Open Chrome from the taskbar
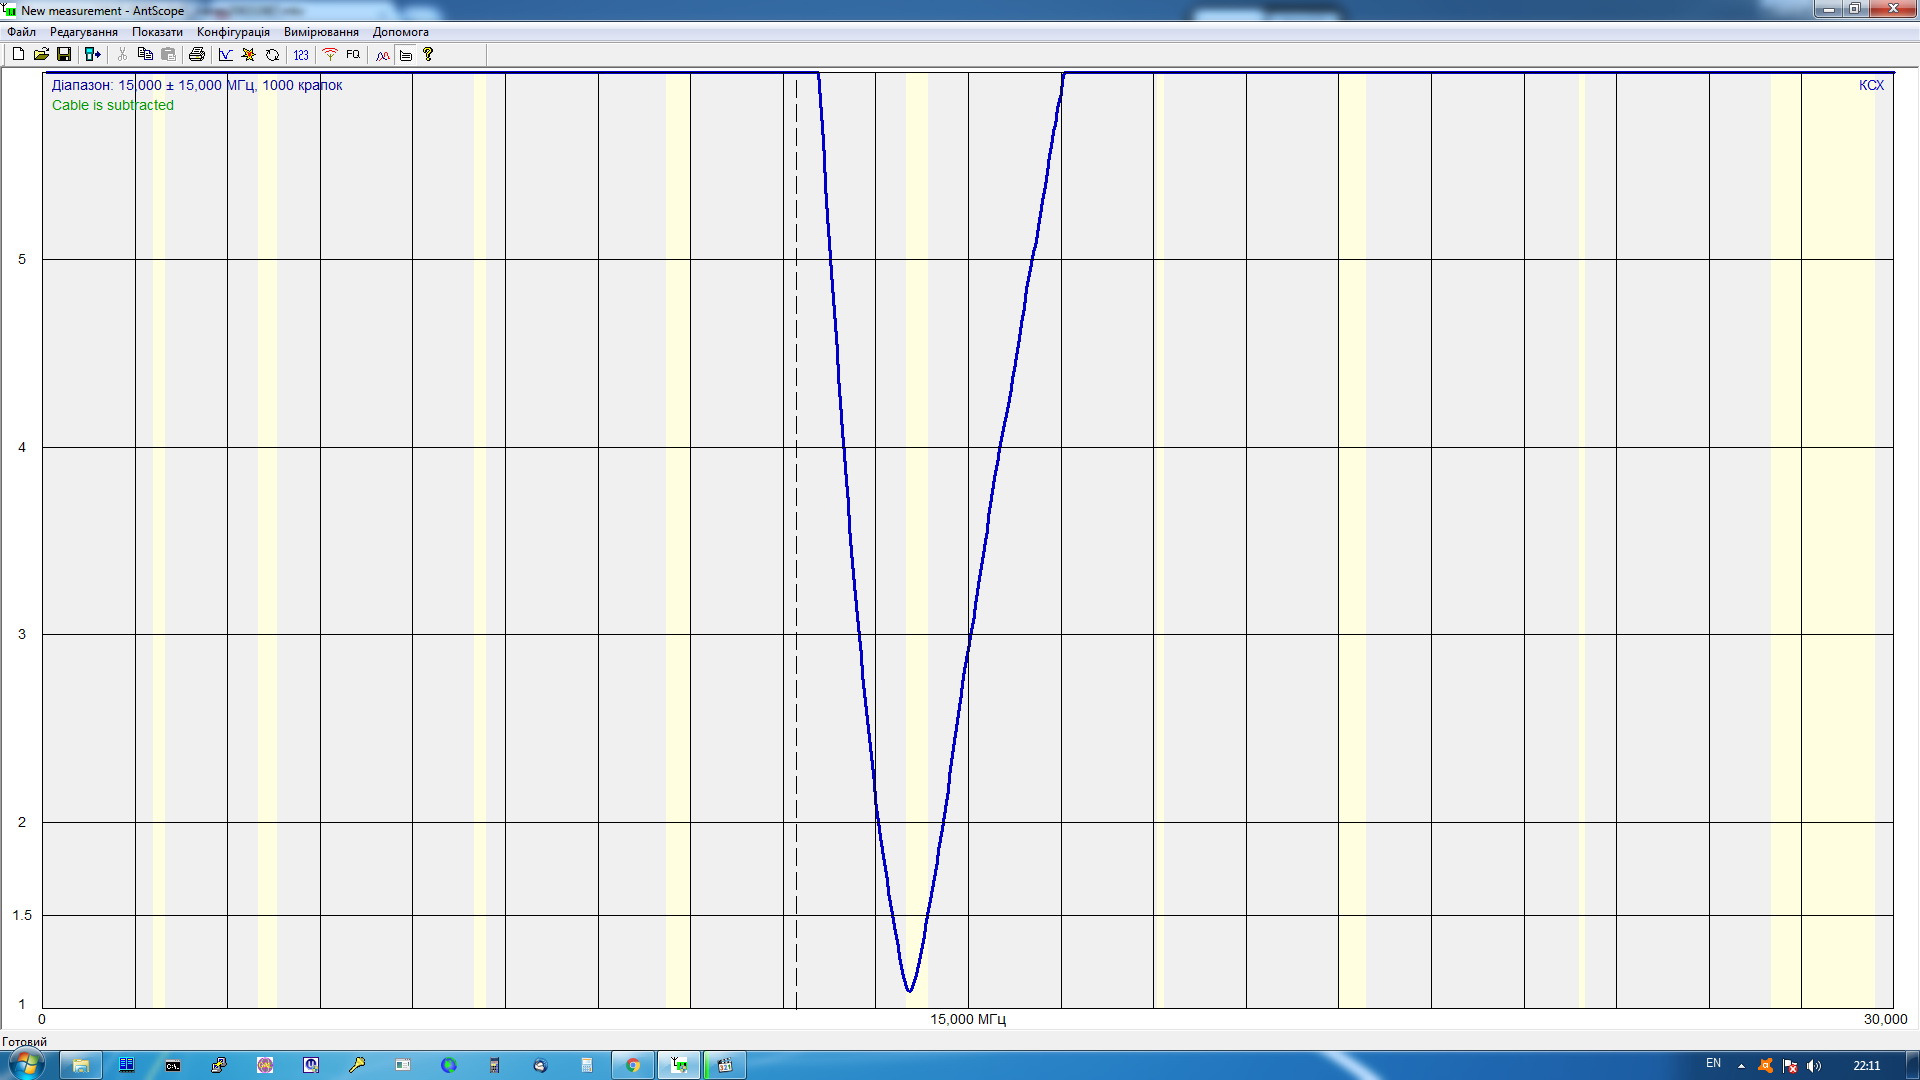This screenshot has width=1920, height=1080. coord(633,1065)
